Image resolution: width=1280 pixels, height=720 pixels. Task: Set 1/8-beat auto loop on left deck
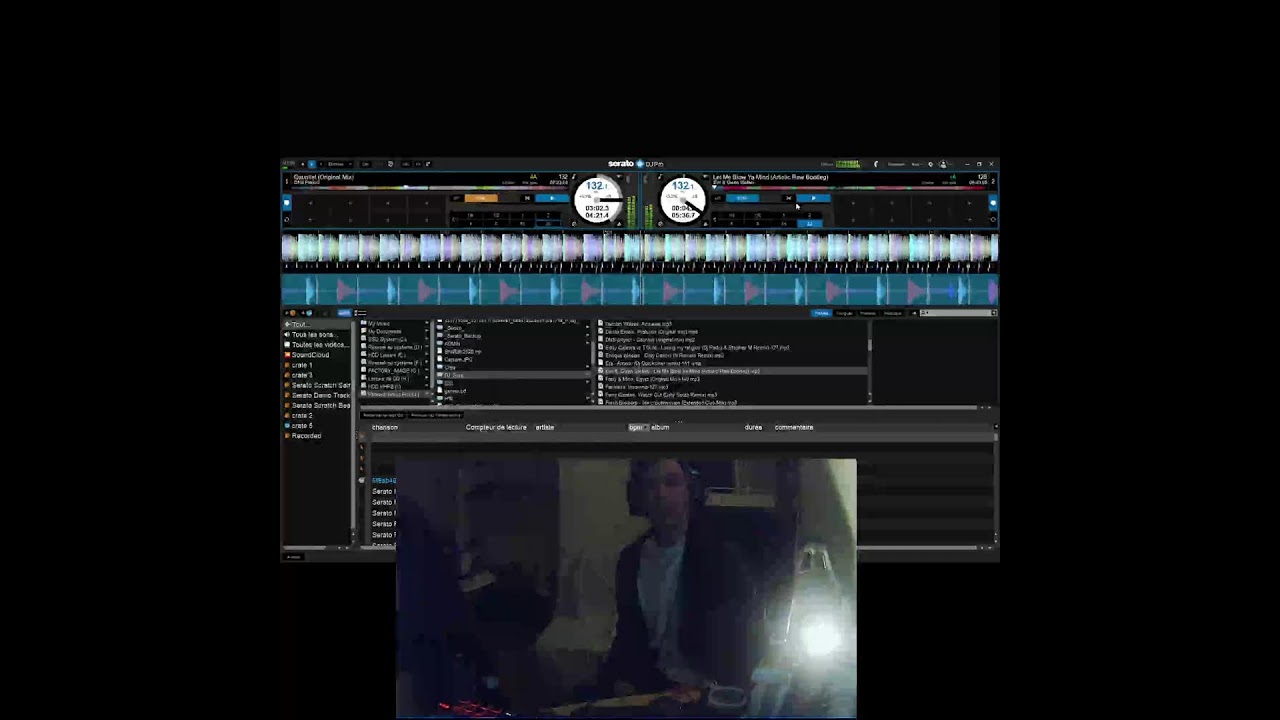(x=470, y=215)
